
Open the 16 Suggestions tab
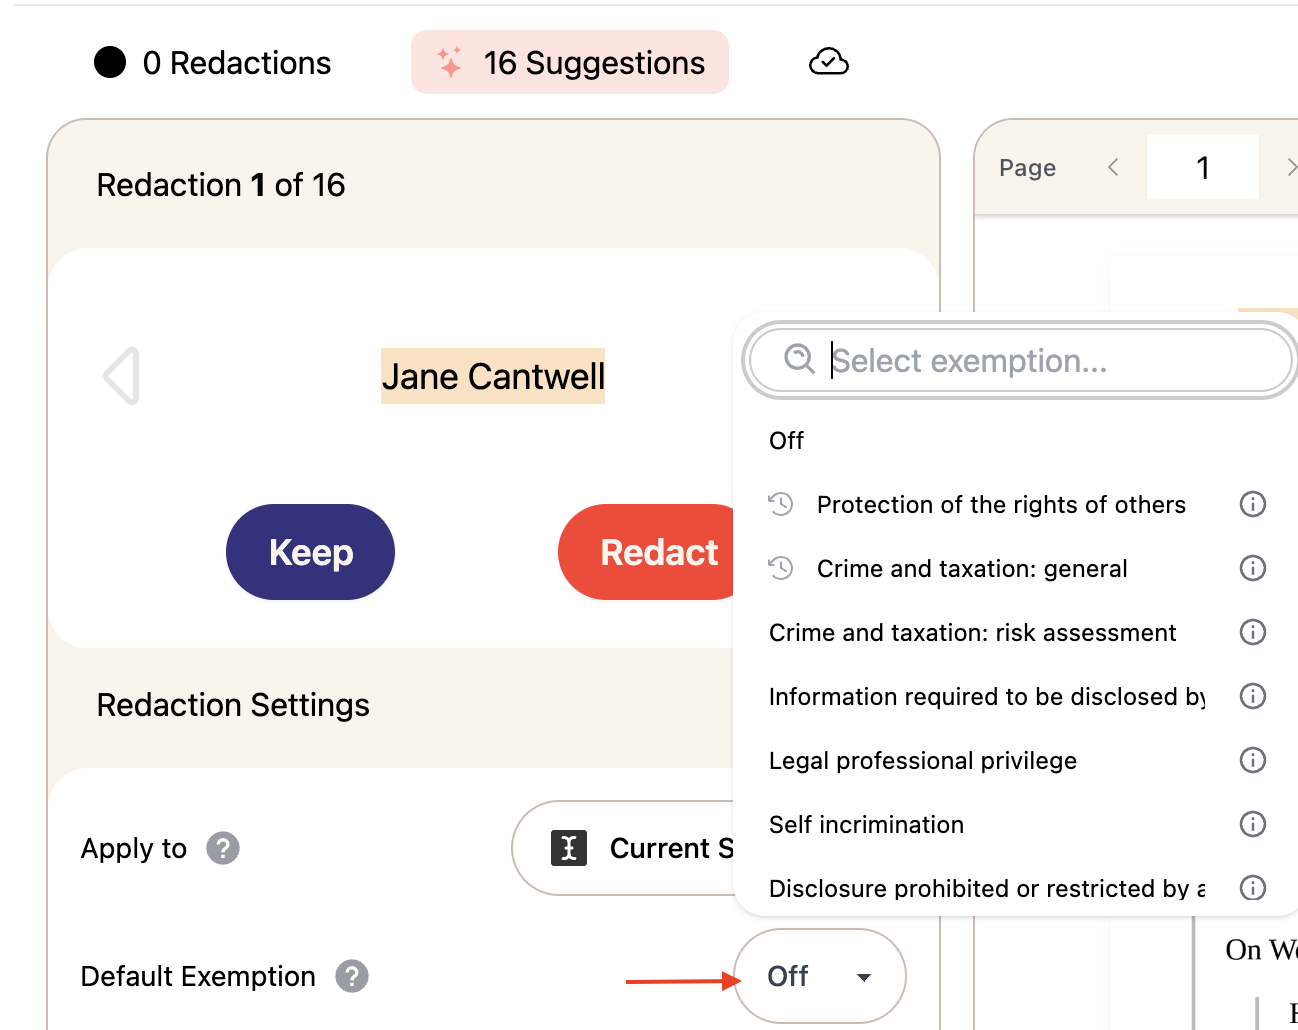tap(570, 62)
